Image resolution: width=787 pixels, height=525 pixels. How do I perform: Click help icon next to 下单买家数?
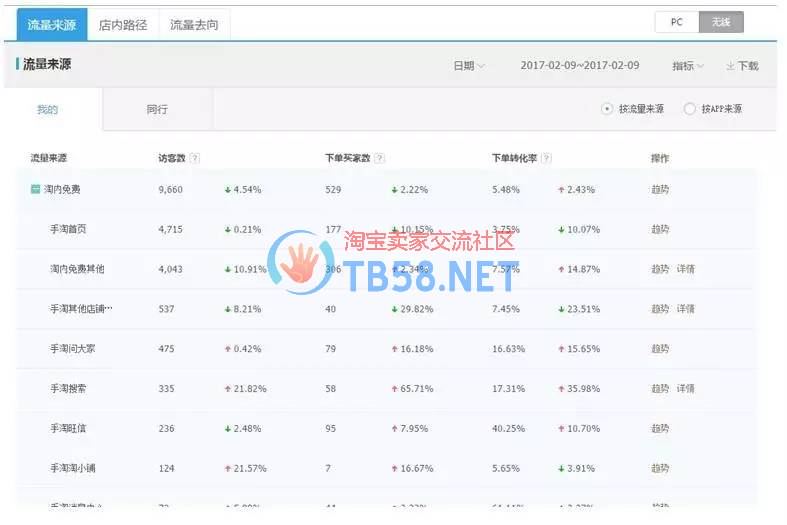(380, 158)
